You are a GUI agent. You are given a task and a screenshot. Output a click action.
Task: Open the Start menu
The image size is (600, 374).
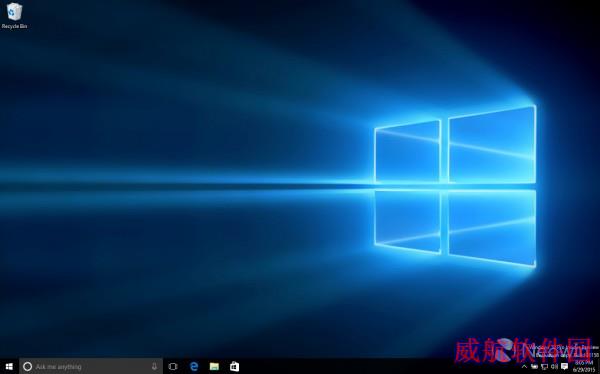click(9, 367)
